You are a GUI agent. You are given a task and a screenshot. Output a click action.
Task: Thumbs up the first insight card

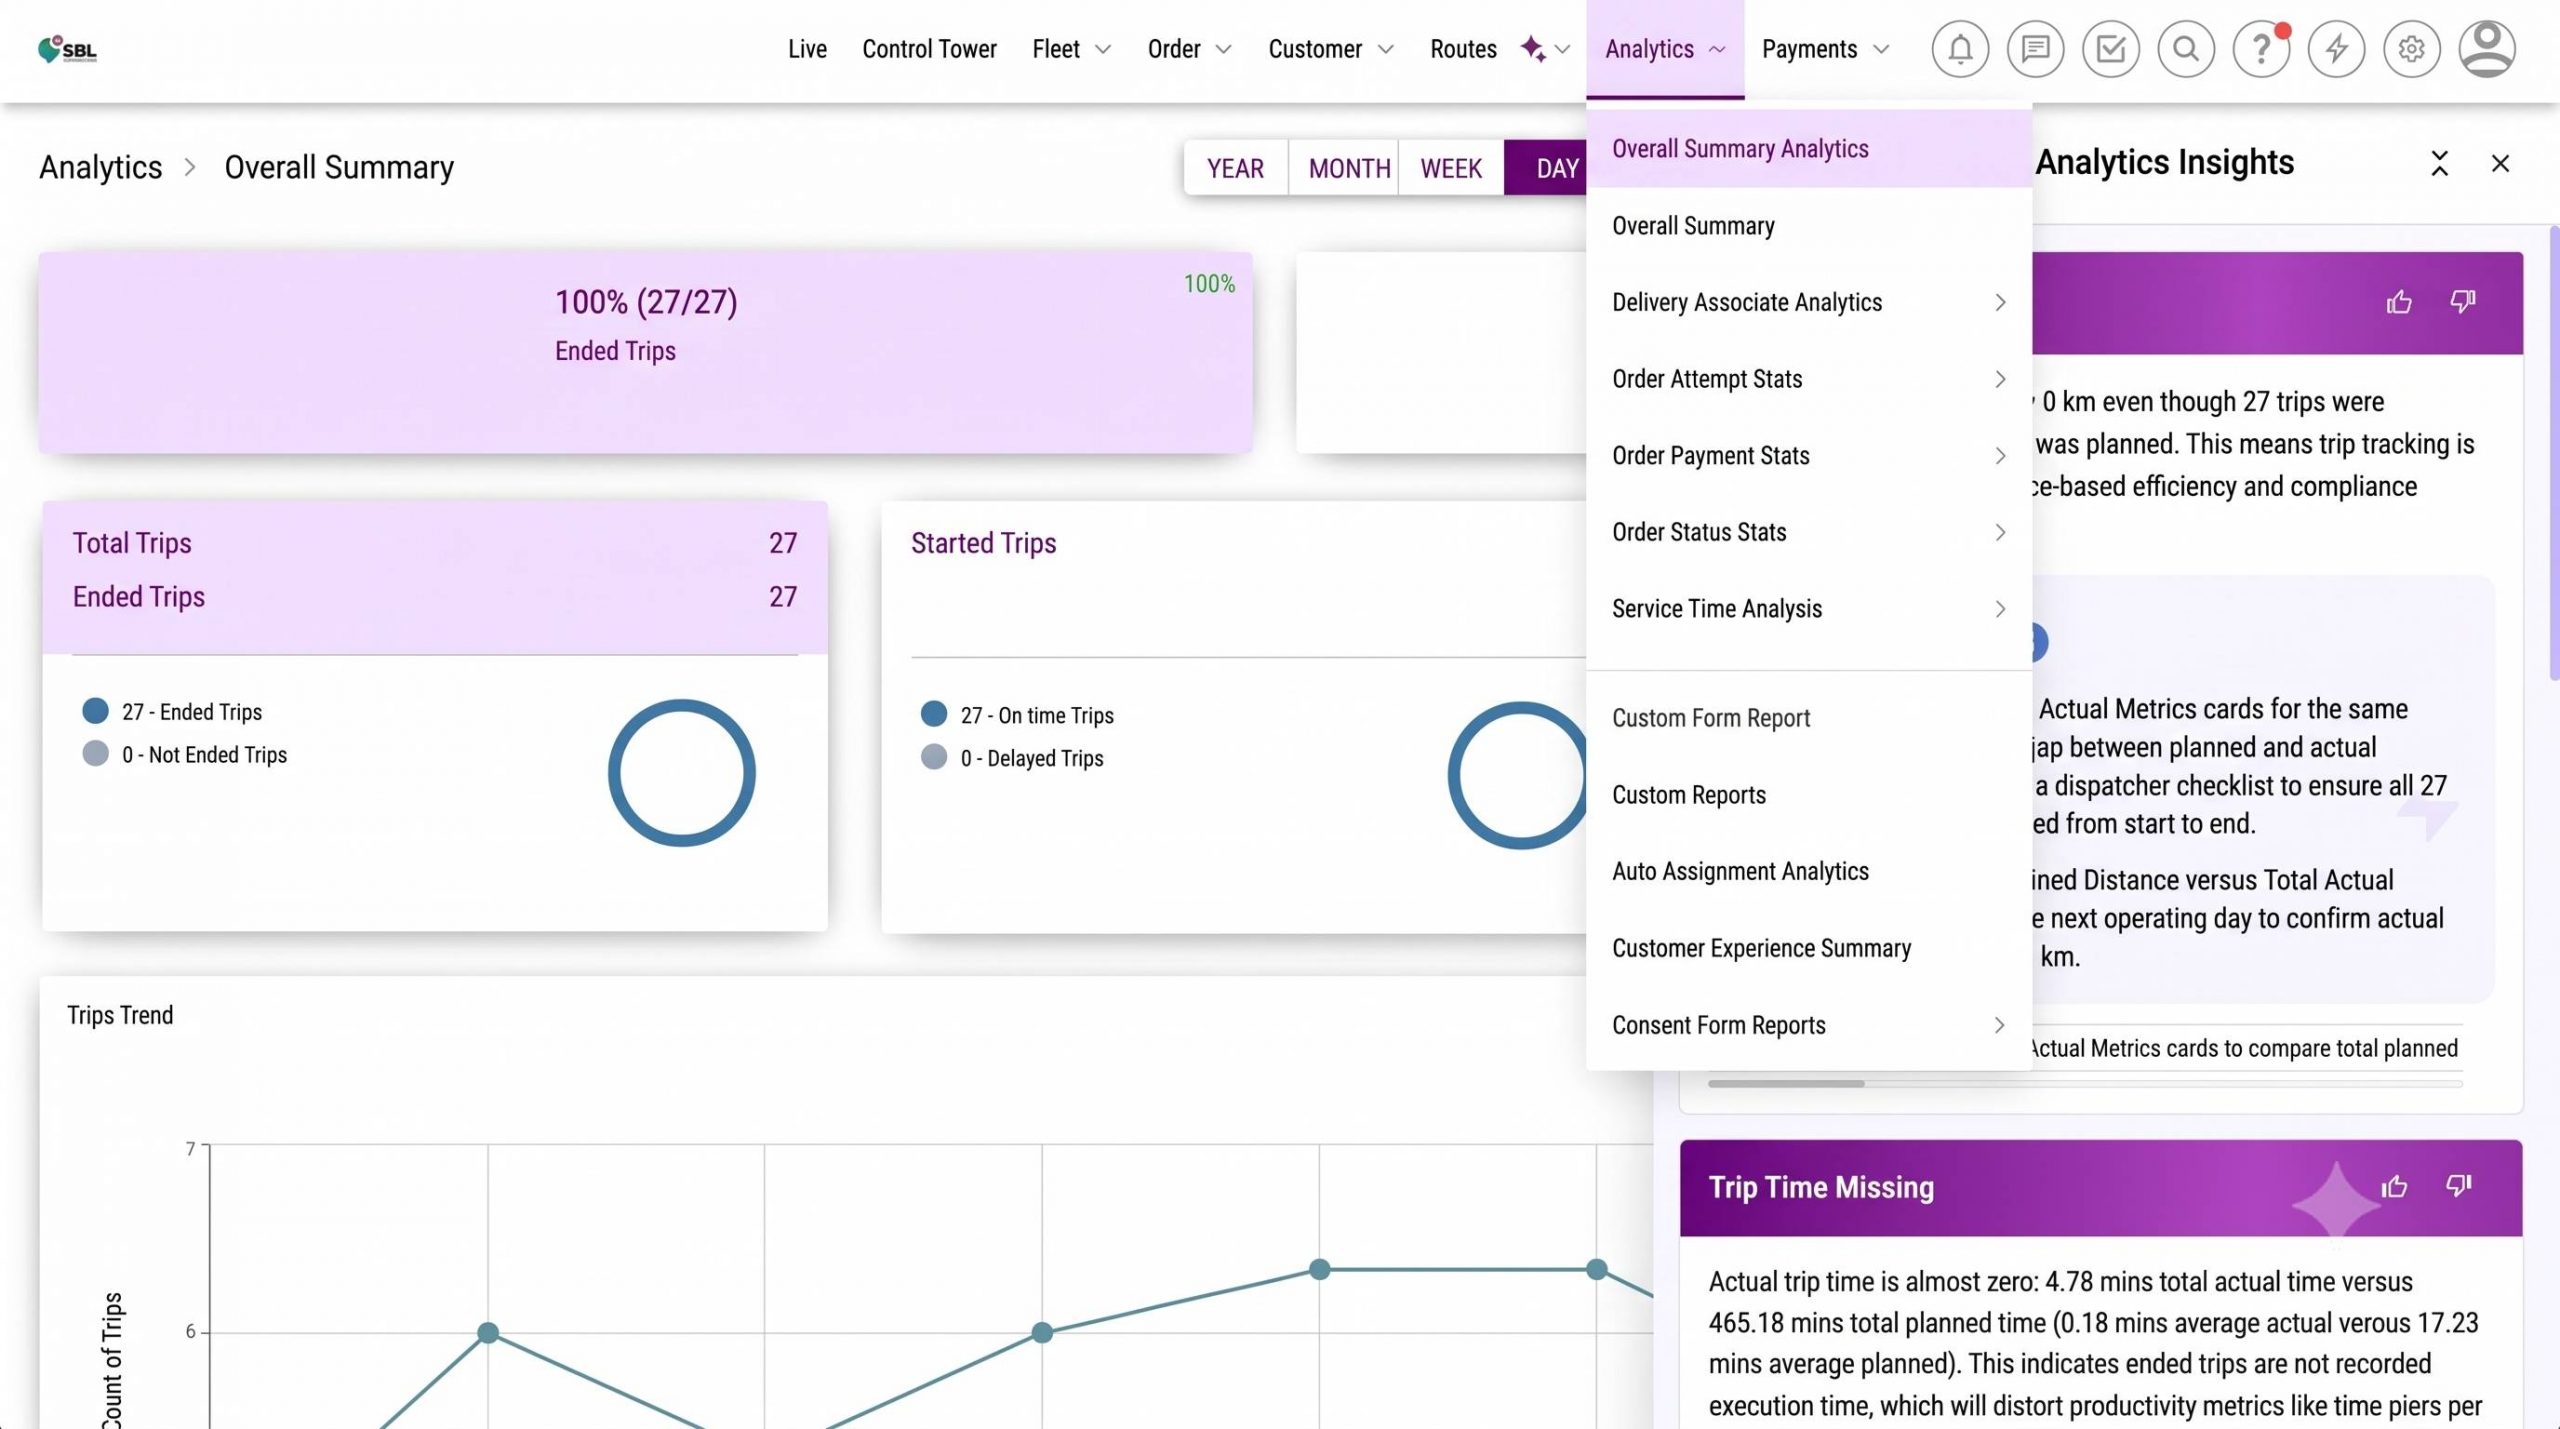(x=2398, y=301)
